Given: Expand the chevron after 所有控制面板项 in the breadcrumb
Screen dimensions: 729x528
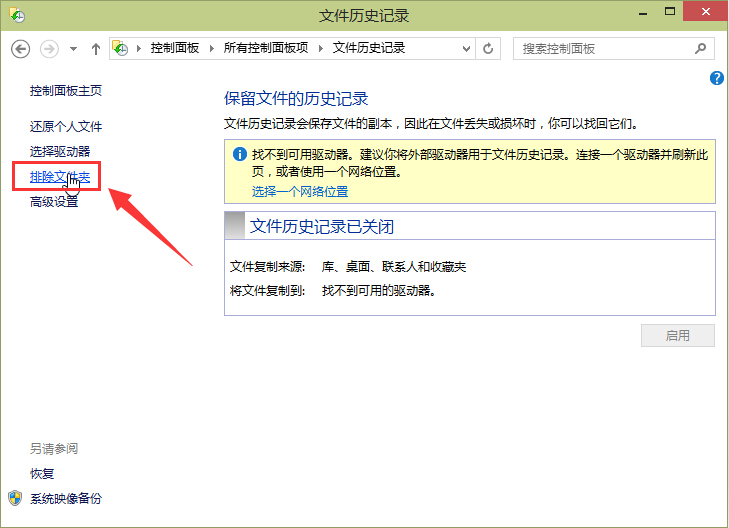Looking at the screenshot, I should pos(324,48).
